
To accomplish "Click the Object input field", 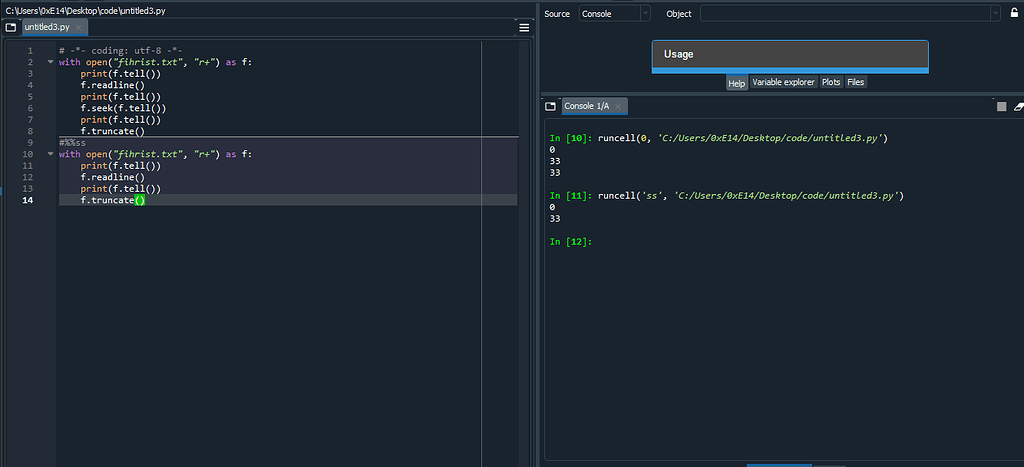I will coord(844,13).
